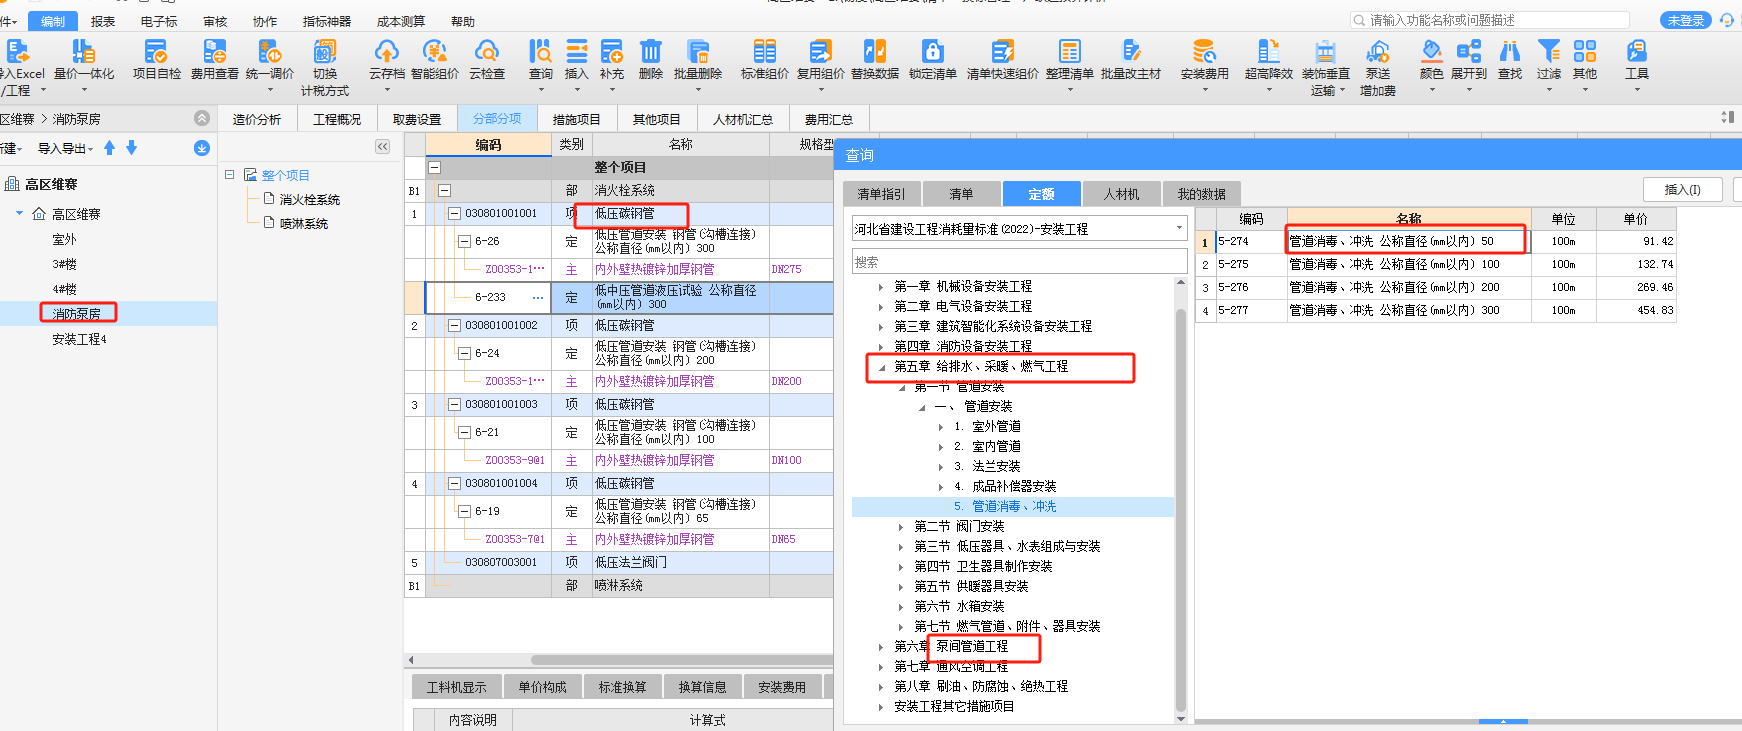Move project up with blue up arrow
Image resolution: width=1742 pixels, height=731 pixels.
(110, 148)
